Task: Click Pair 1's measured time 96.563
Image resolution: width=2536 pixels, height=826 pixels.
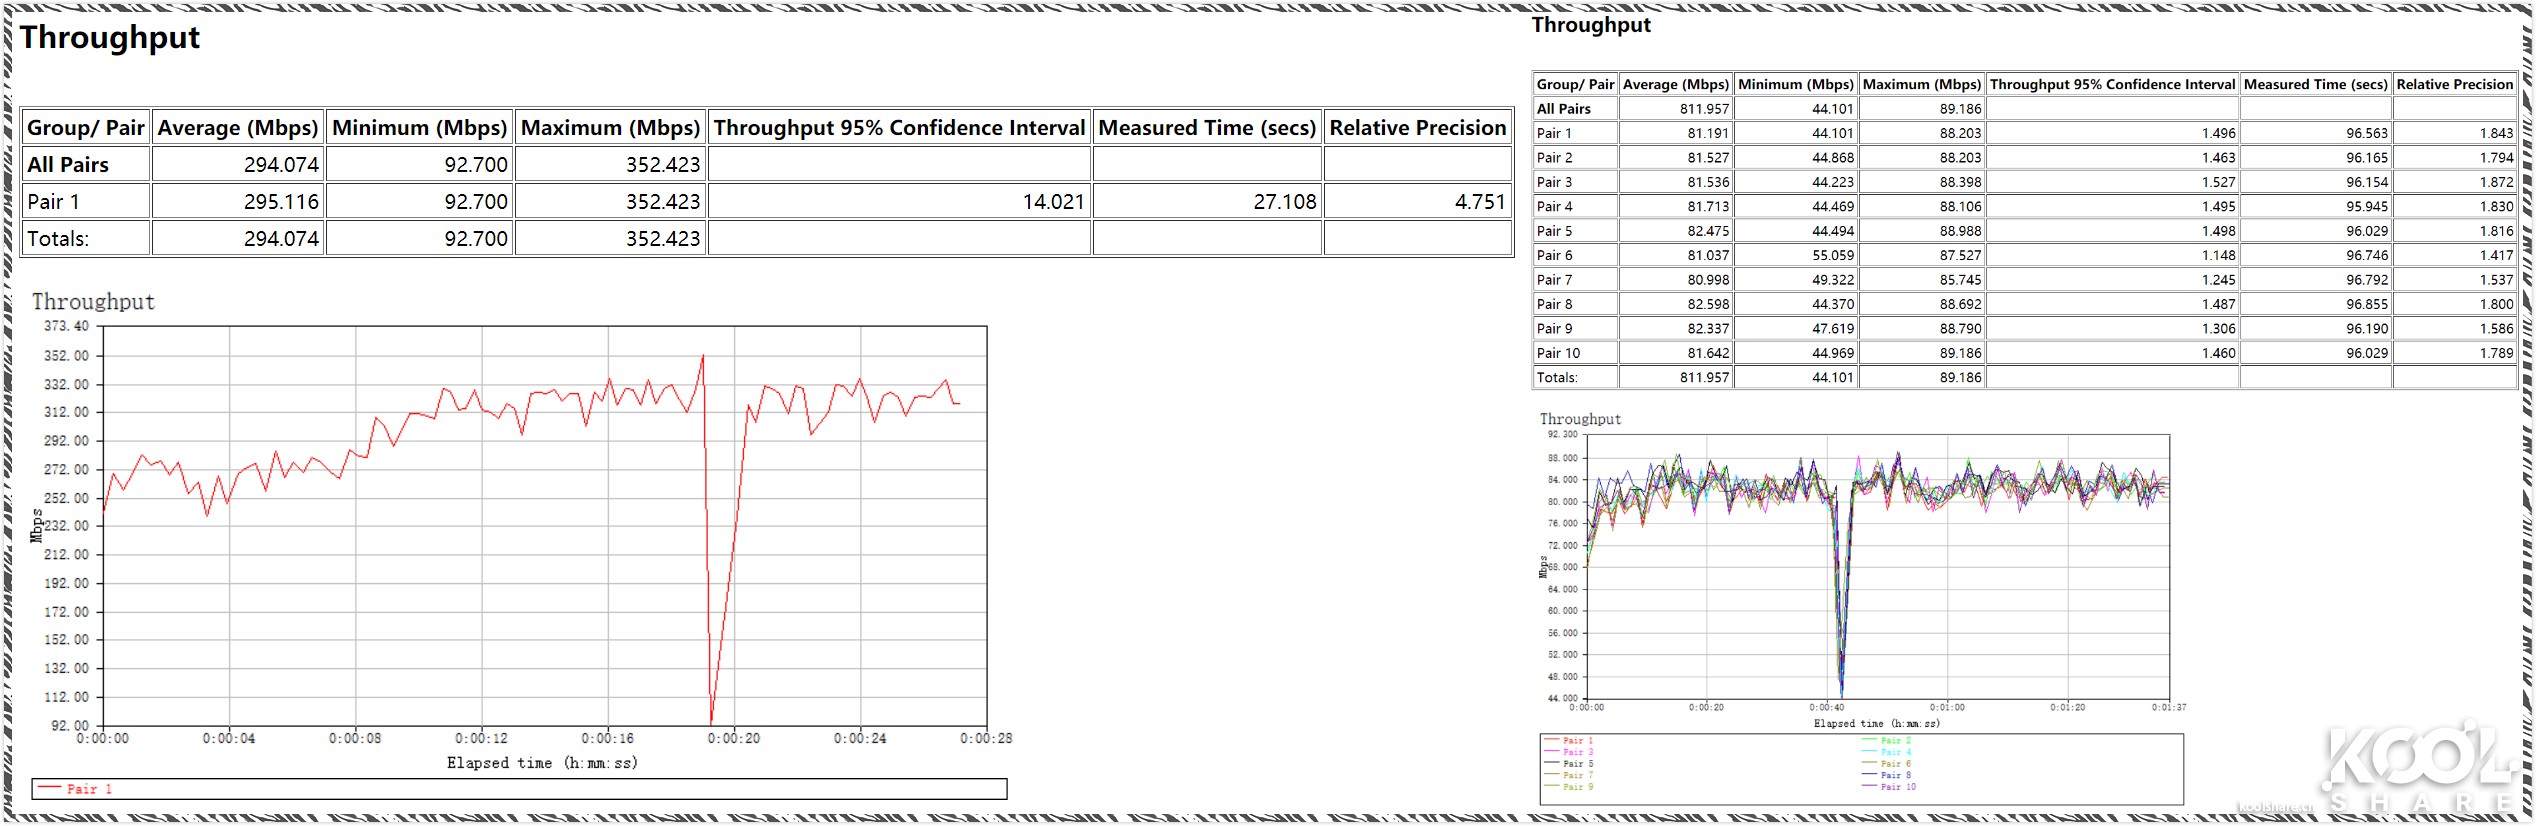Action: coord(2367,133)
